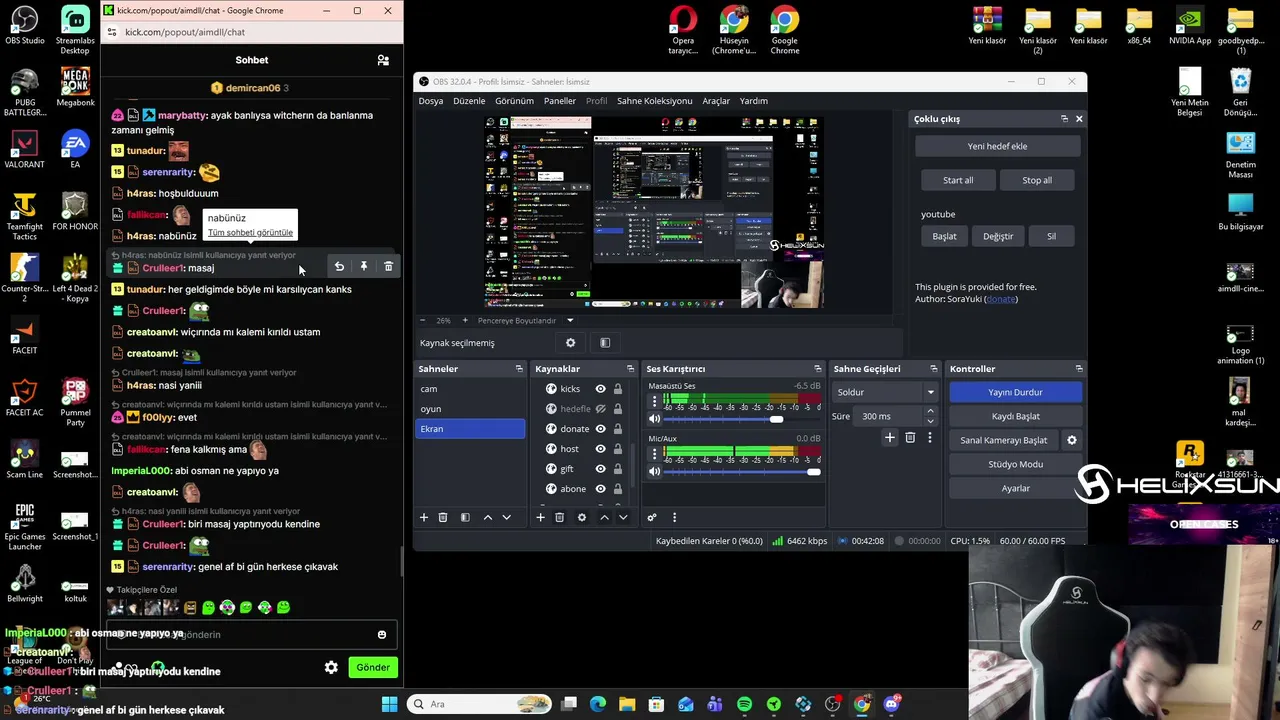Open the scene filters icon in the Sahneler toolbar
Viewport: 1280px width, 720px height.
(x=465, y=517)
